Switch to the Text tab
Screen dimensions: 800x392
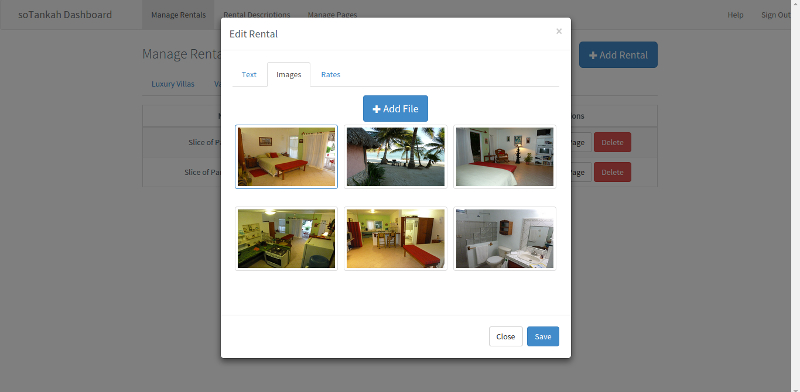(x=249, y=75)
